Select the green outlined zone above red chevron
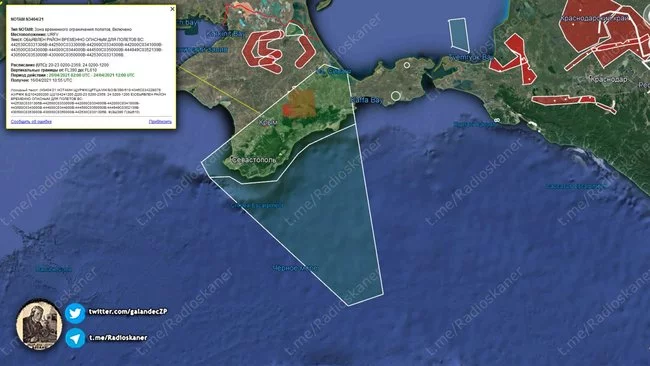 293,29
